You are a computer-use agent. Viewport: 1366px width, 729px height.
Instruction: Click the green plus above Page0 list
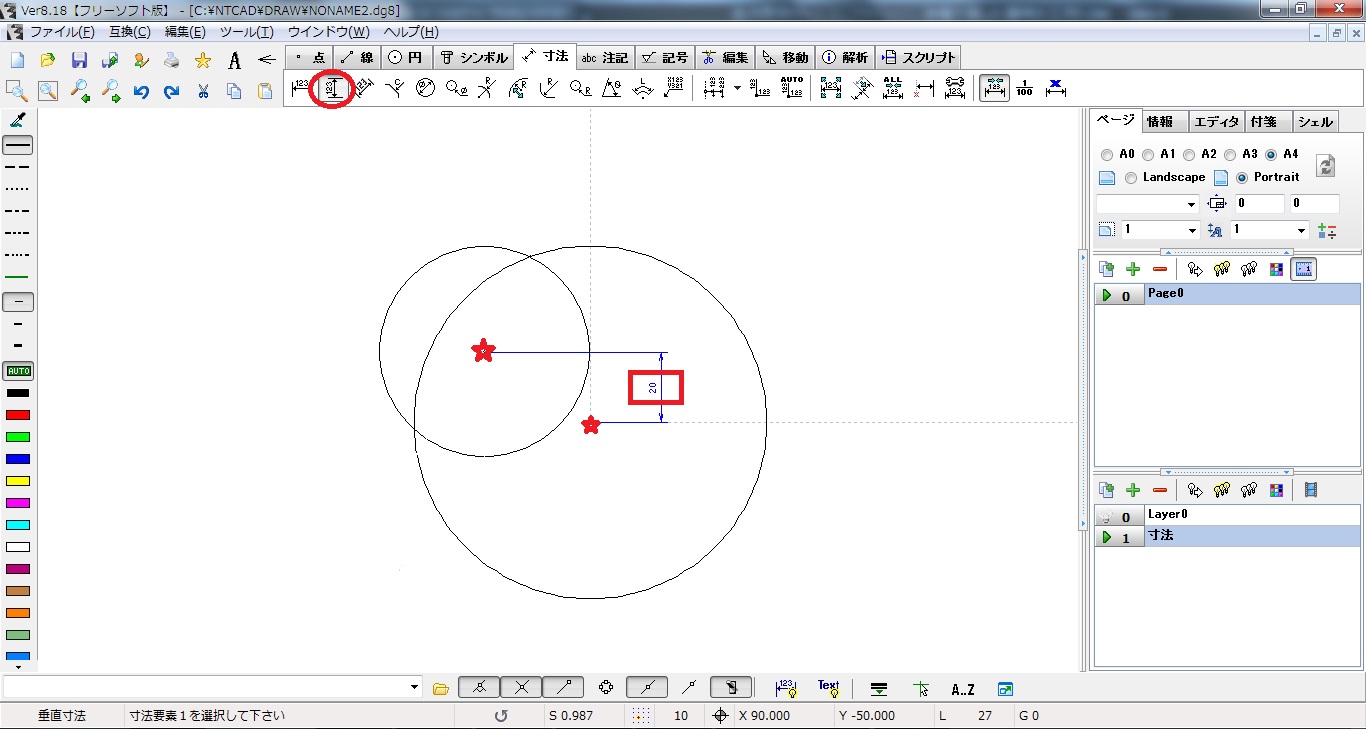(x=1133, y=269)
